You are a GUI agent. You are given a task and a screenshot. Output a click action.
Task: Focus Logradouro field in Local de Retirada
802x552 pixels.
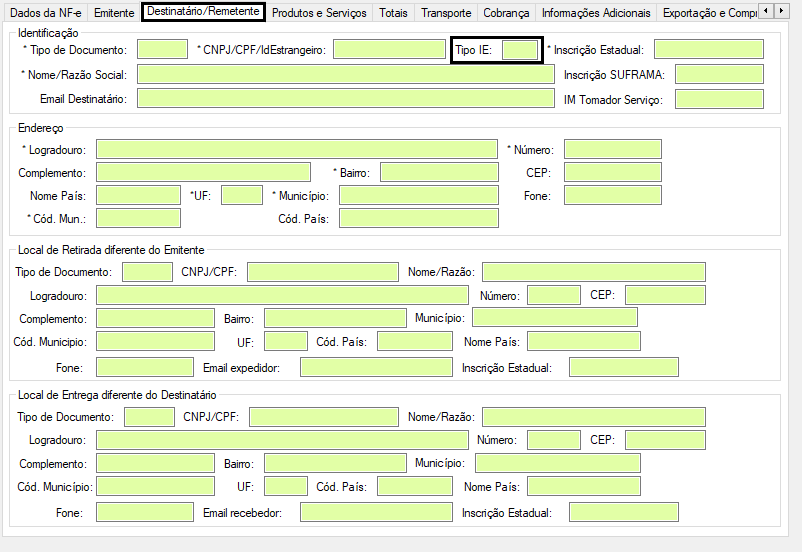coord(282,295)
